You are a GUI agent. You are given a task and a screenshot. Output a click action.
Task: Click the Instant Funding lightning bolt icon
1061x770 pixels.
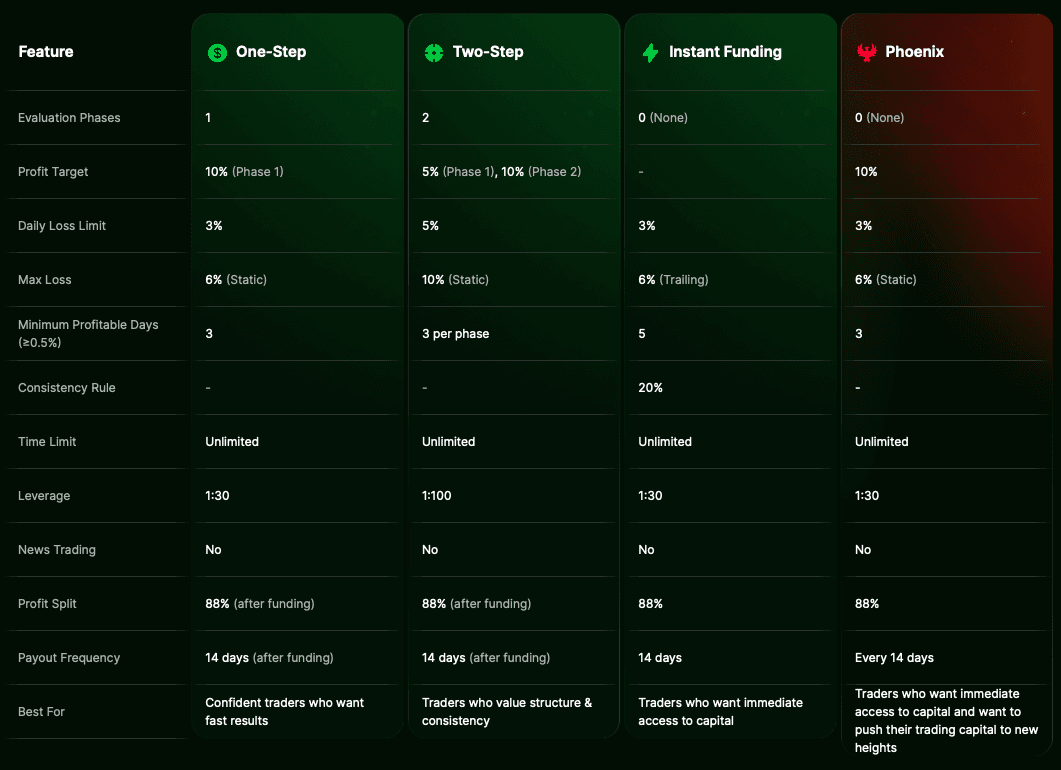(650, 52)
